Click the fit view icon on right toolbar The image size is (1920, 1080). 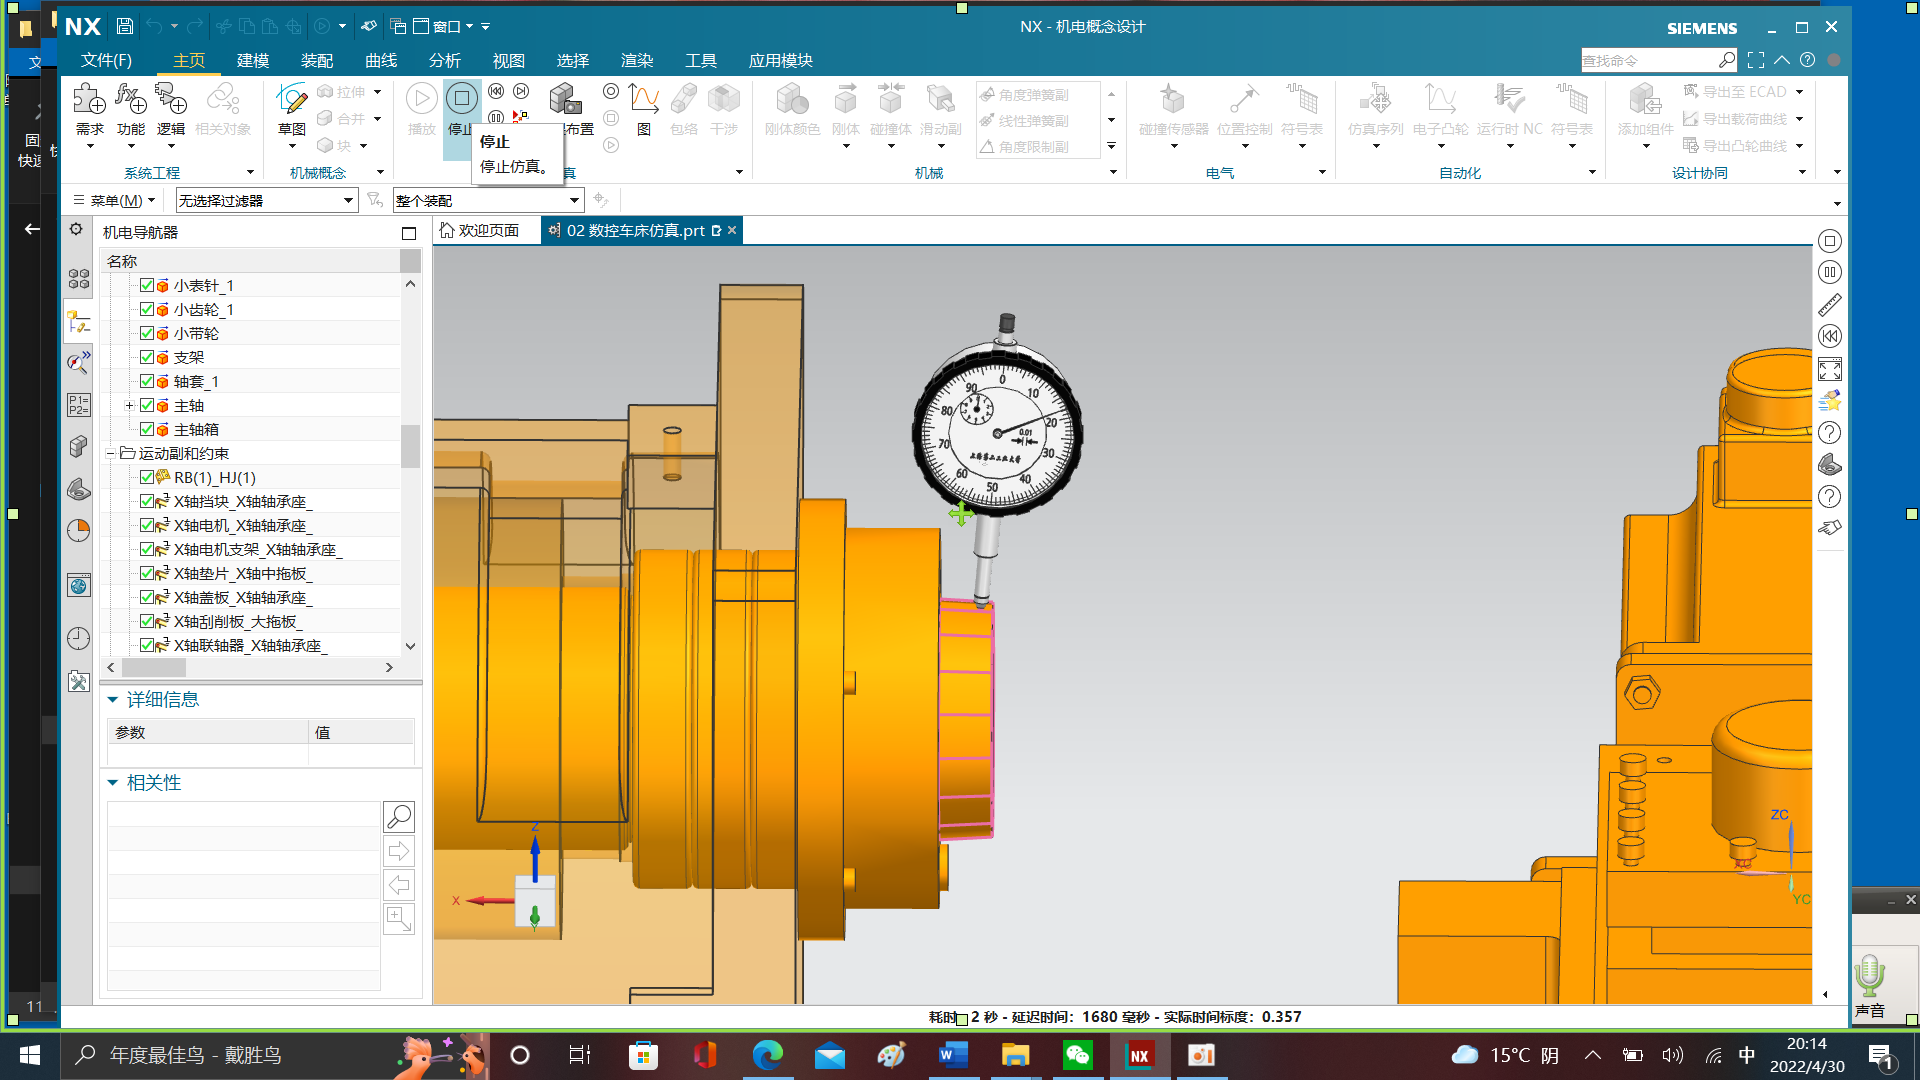1829,369
